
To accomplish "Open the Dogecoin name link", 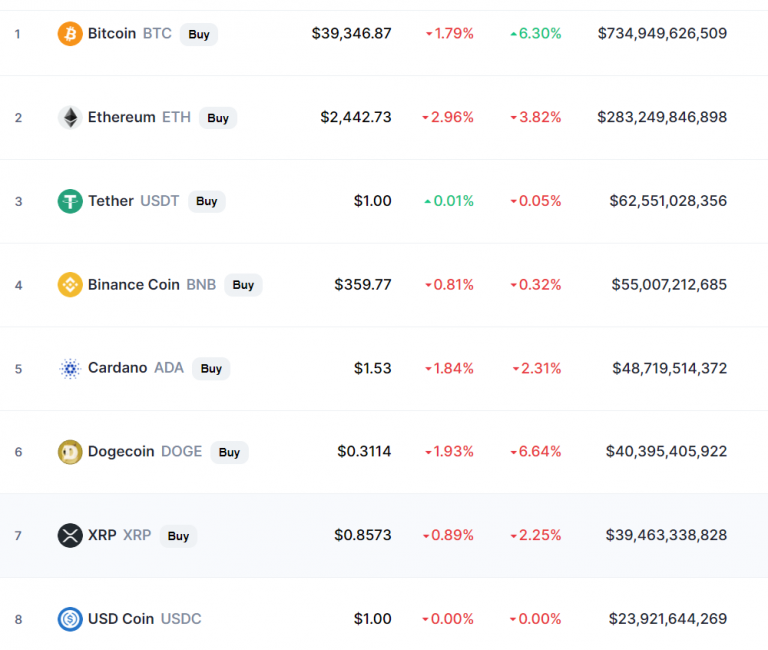I will point(121,452).
